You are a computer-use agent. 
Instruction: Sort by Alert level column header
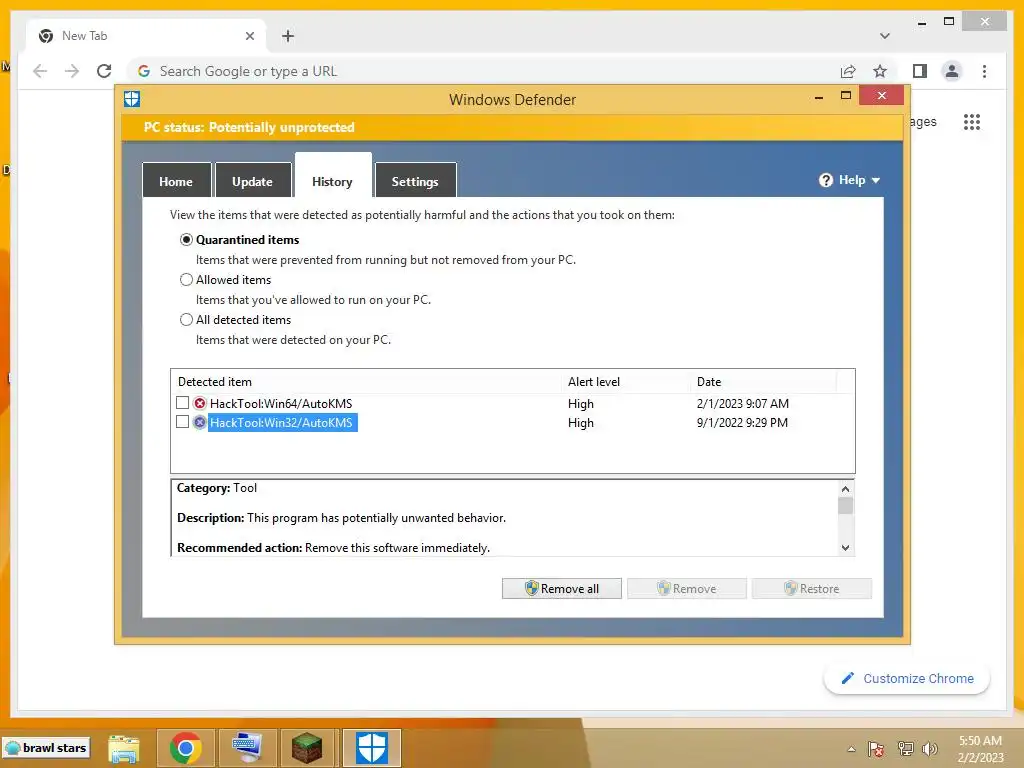626,381
